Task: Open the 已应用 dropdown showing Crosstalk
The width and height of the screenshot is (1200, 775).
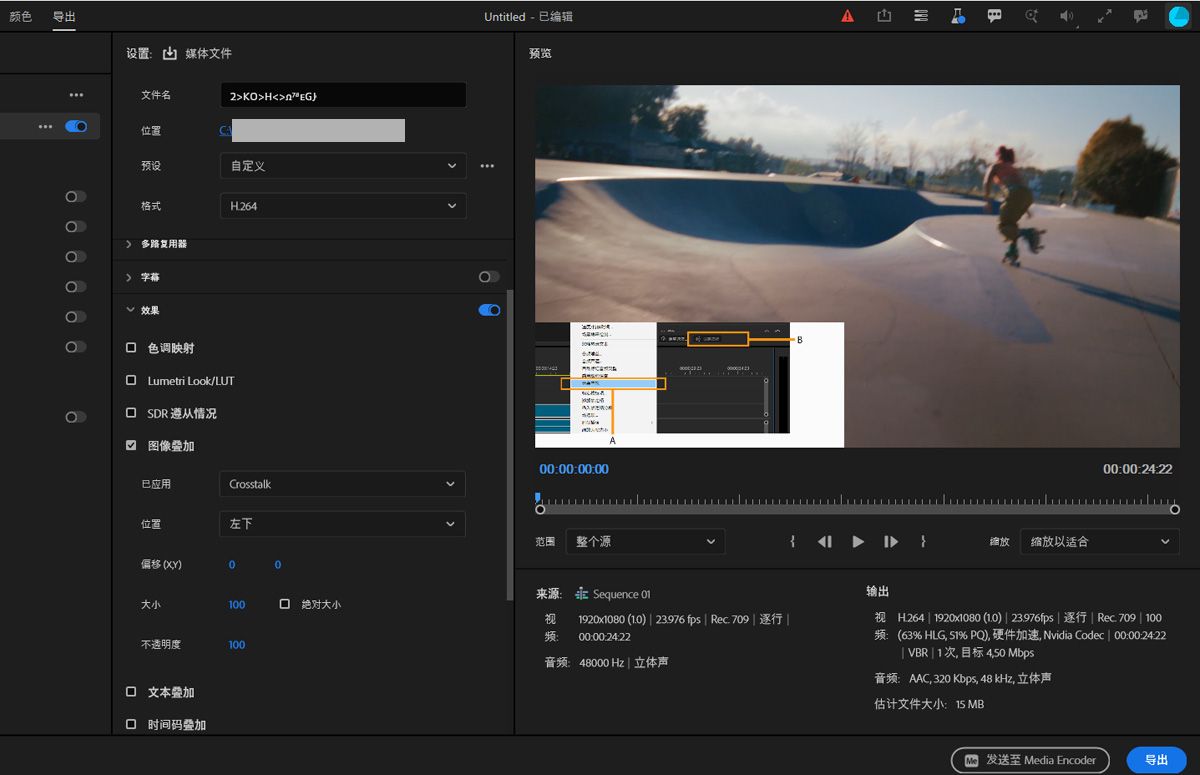Action: coord(342,484)
